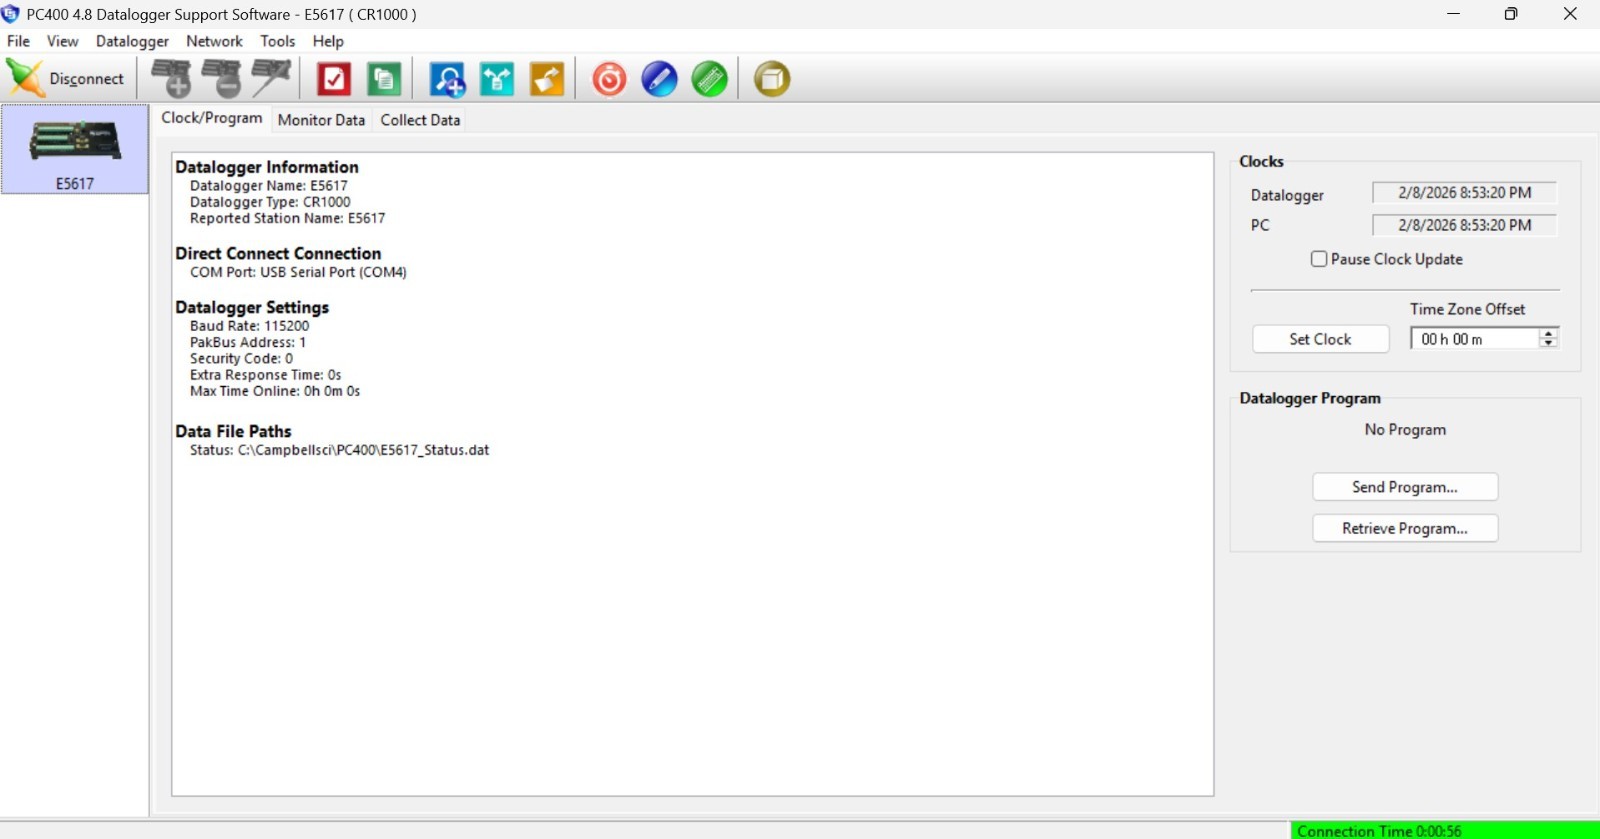The image size is (1600, 839).
Task: Open the Datalogger menu
Action: pyautogui.click(x=132, y=41)
